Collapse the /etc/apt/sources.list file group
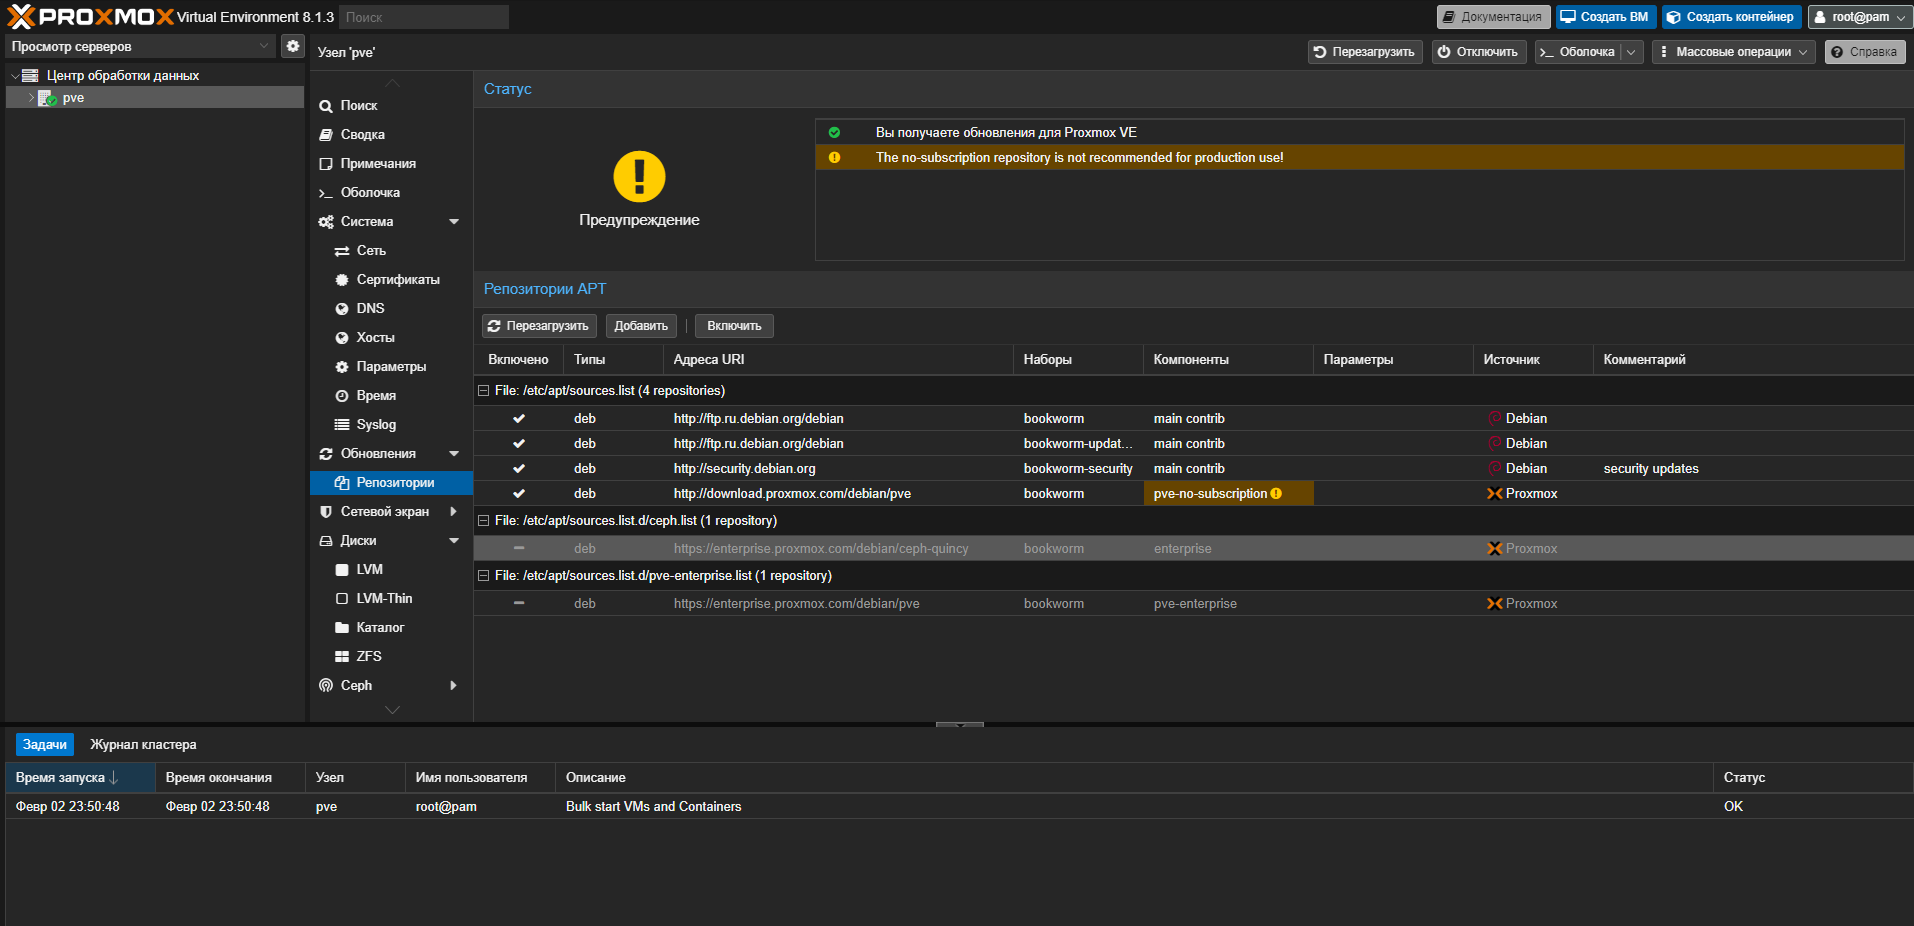The width and height of the screenshot is (1914, 926). pos(484,391)
